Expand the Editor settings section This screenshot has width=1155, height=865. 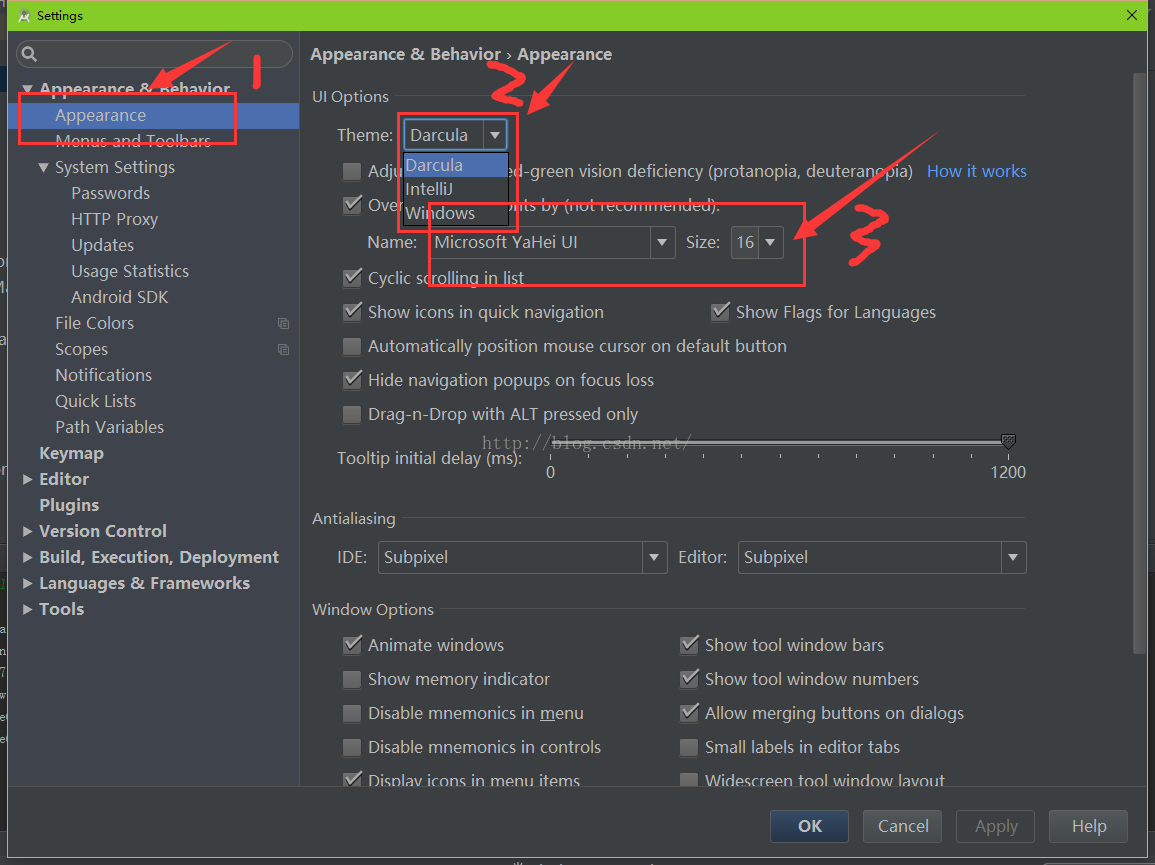click(x=27, y=480)
